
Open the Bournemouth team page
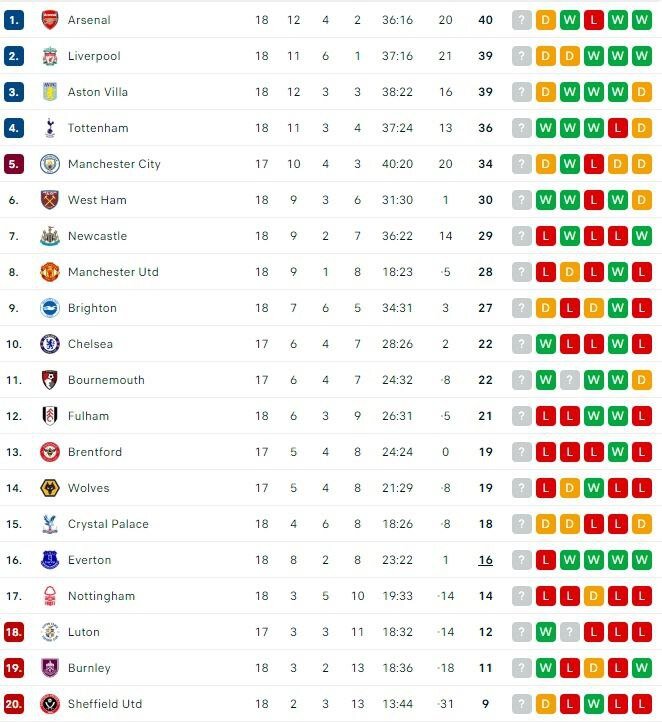click(106, 380)
